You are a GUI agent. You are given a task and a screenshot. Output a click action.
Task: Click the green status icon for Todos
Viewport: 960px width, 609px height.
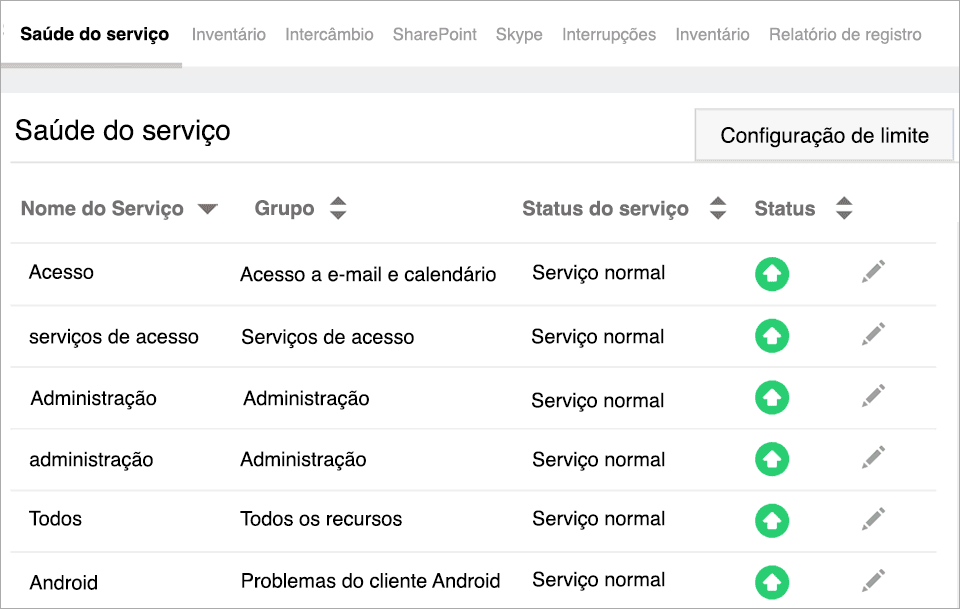pyautogui.click(x=771, y=519)
